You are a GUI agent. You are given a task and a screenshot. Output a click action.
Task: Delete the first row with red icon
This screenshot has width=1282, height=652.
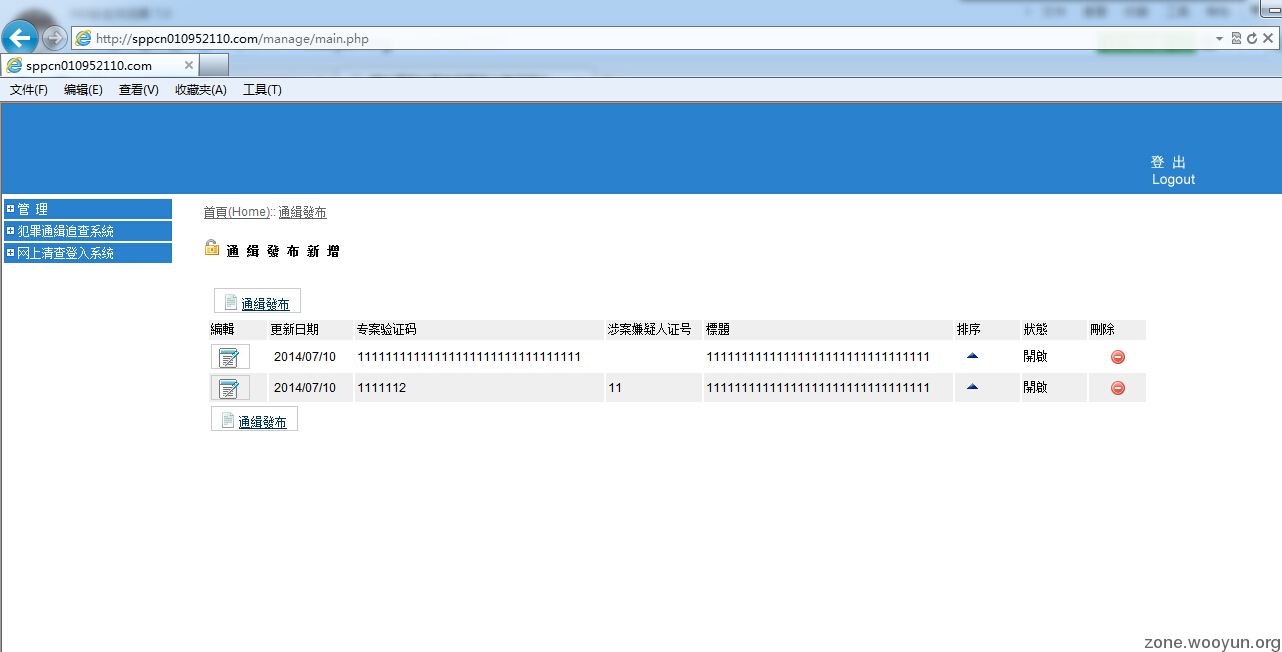(1118, 357)
